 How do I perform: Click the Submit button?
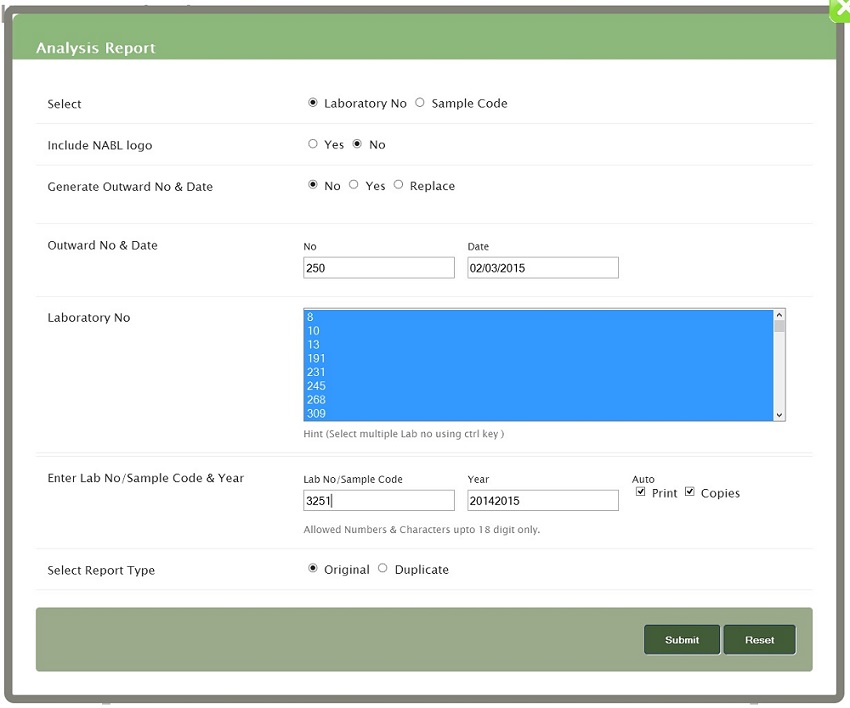(x=682, y=640)
